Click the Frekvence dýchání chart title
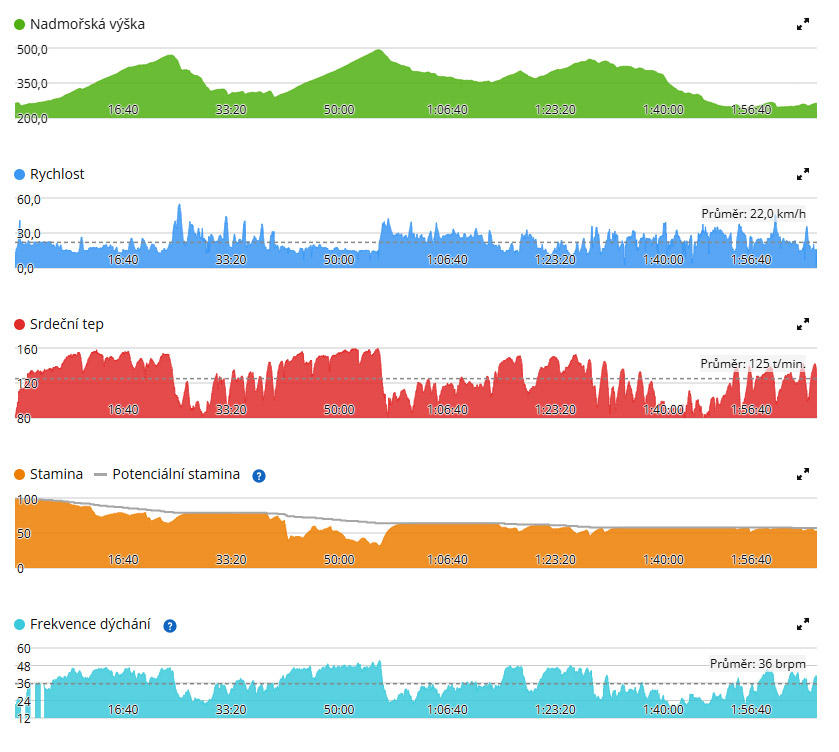 point(90,624)
